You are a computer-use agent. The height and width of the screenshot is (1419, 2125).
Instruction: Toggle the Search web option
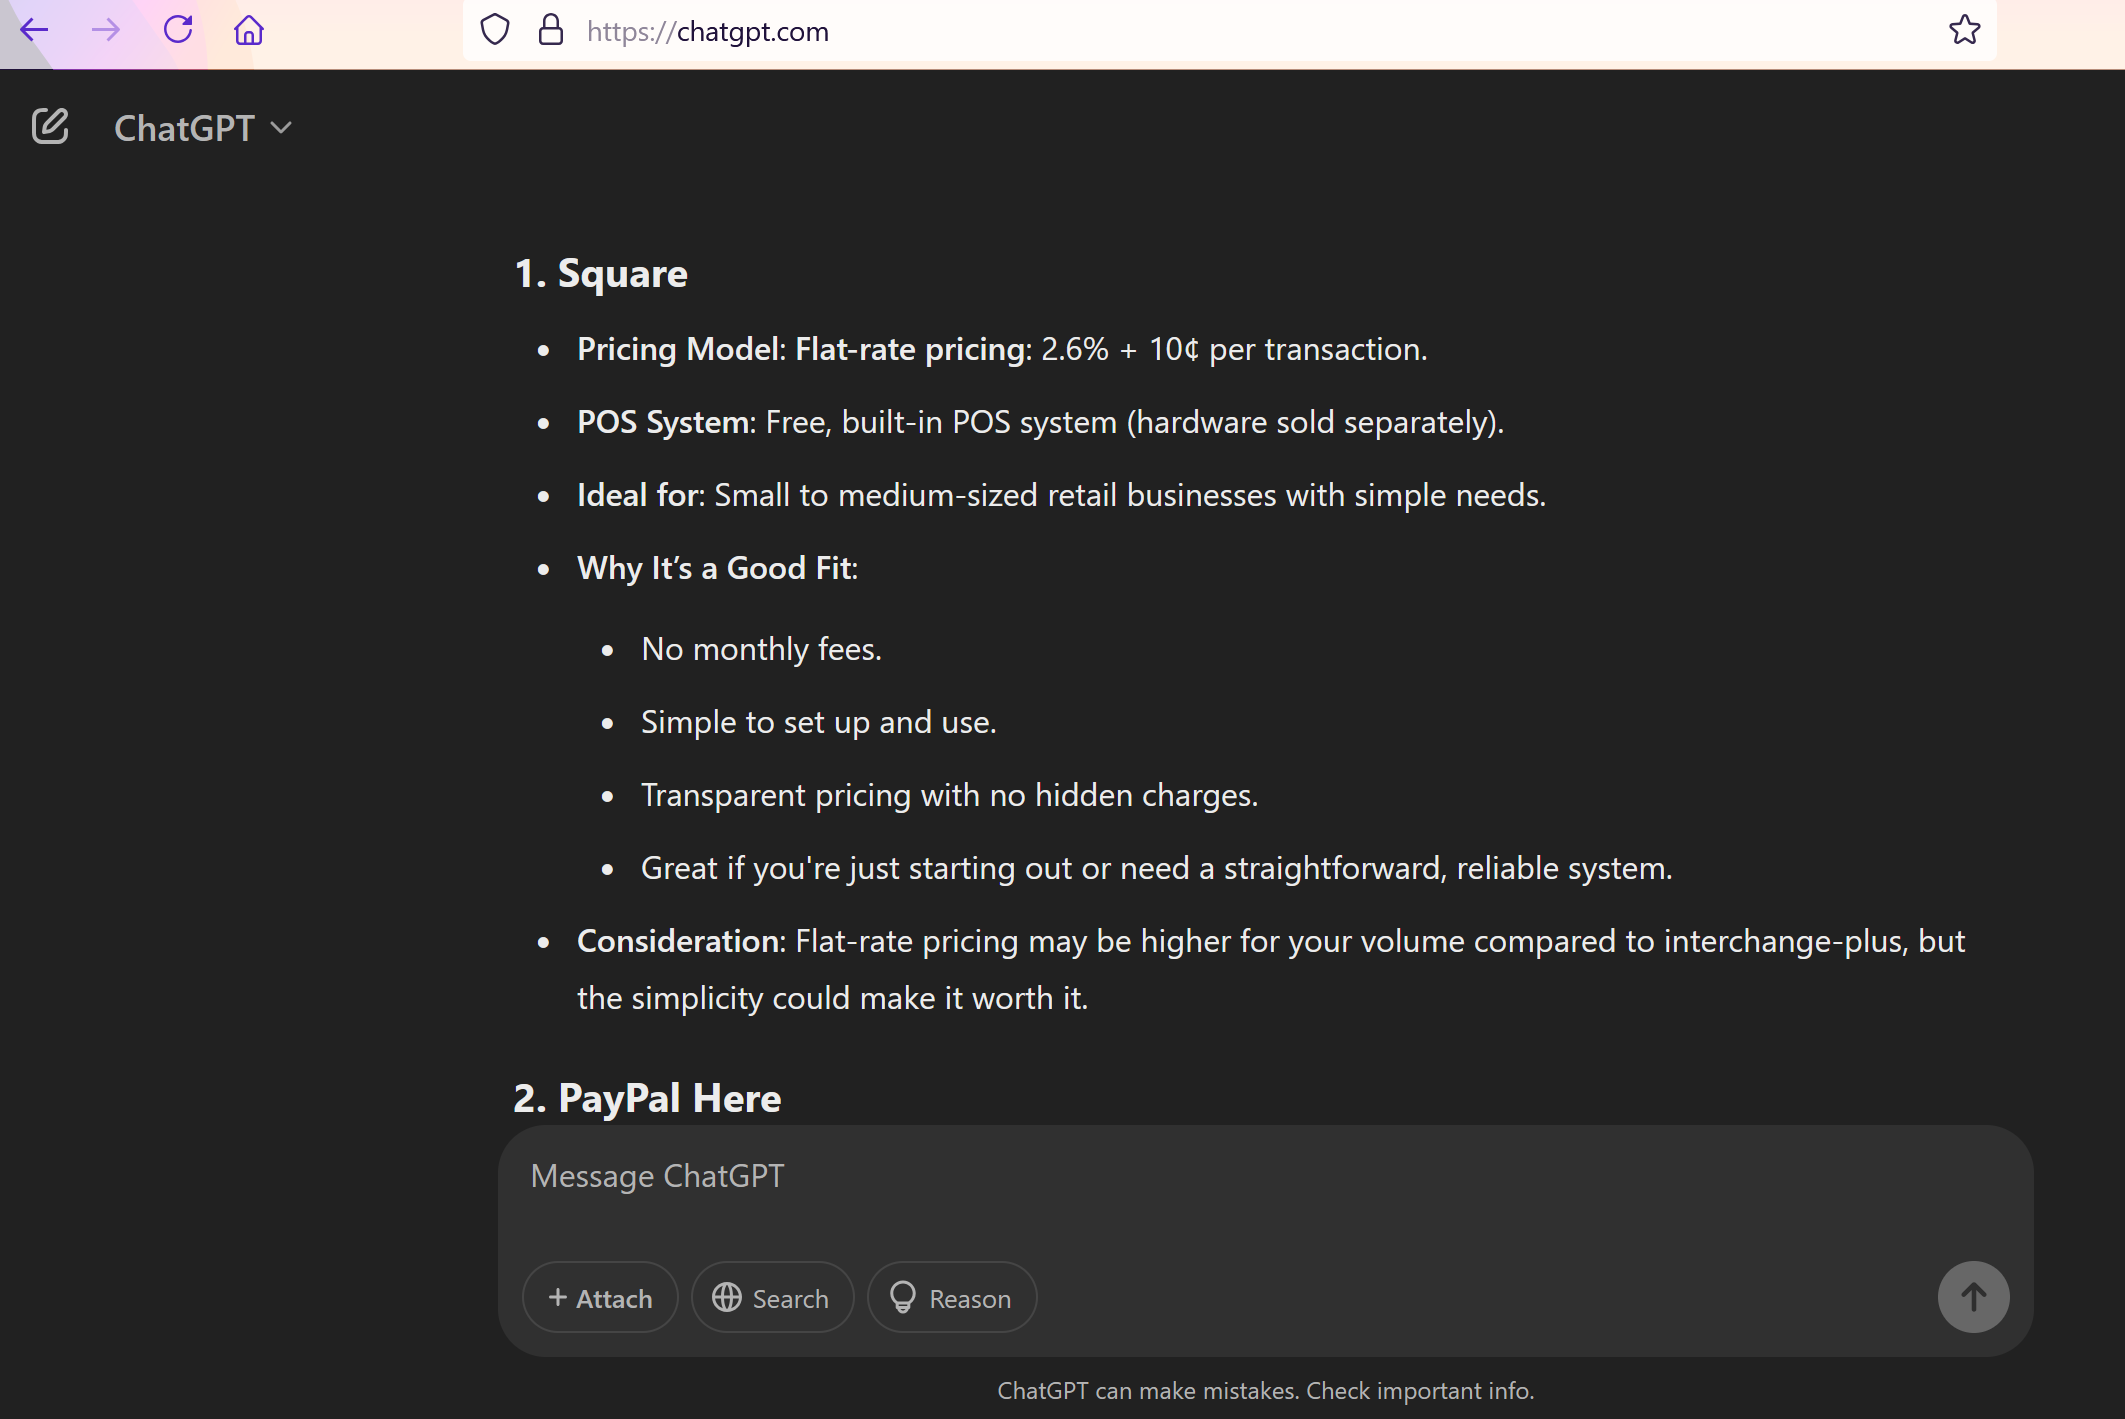[x=772, y=1298]
